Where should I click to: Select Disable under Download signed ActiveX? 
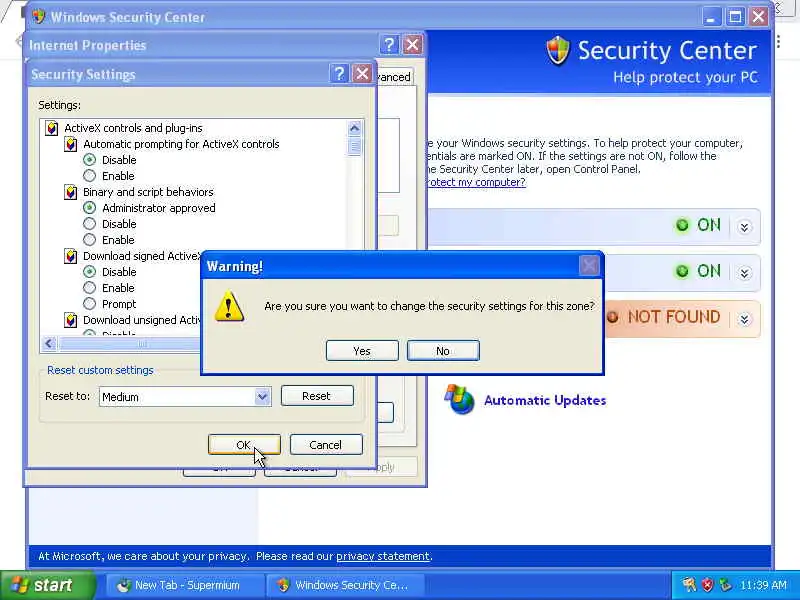(x=89, y=272)
